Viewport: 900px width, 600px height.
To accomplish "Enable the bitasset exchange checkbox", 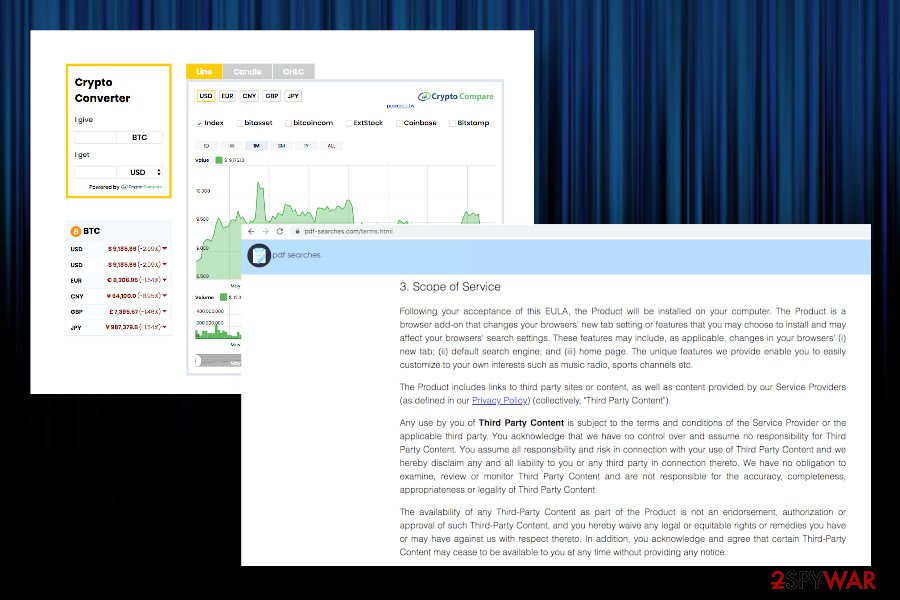I will tap(239, 123).
